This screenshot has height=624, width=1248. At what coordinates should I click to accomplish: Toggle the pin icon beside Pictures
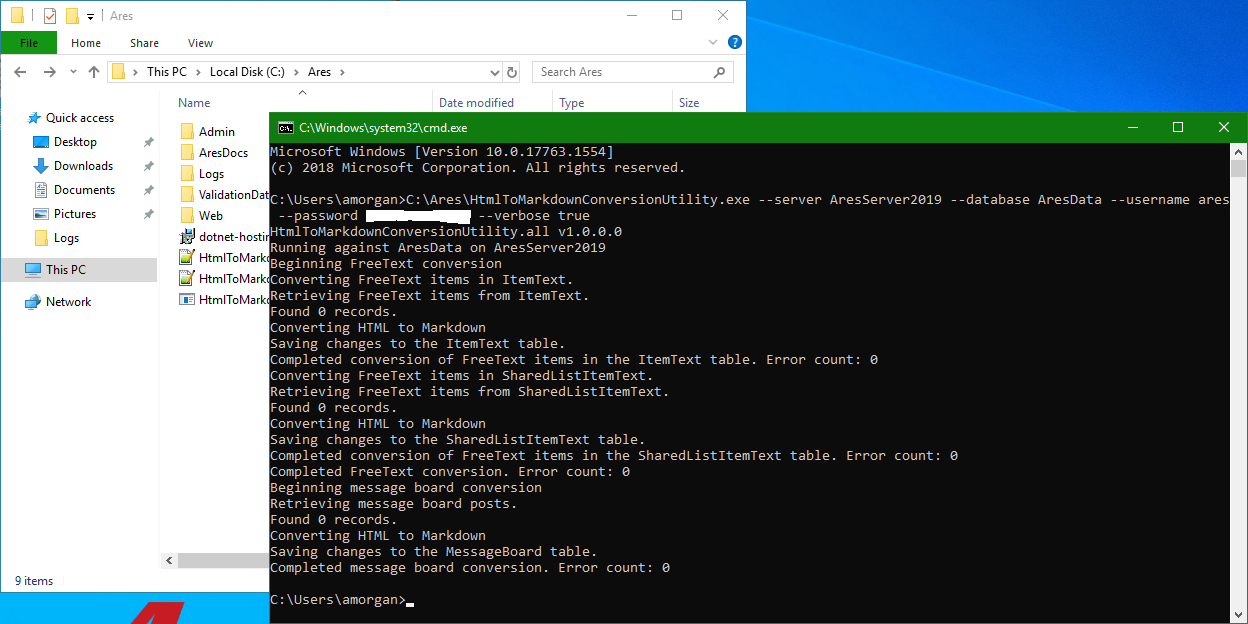[148, 214]
